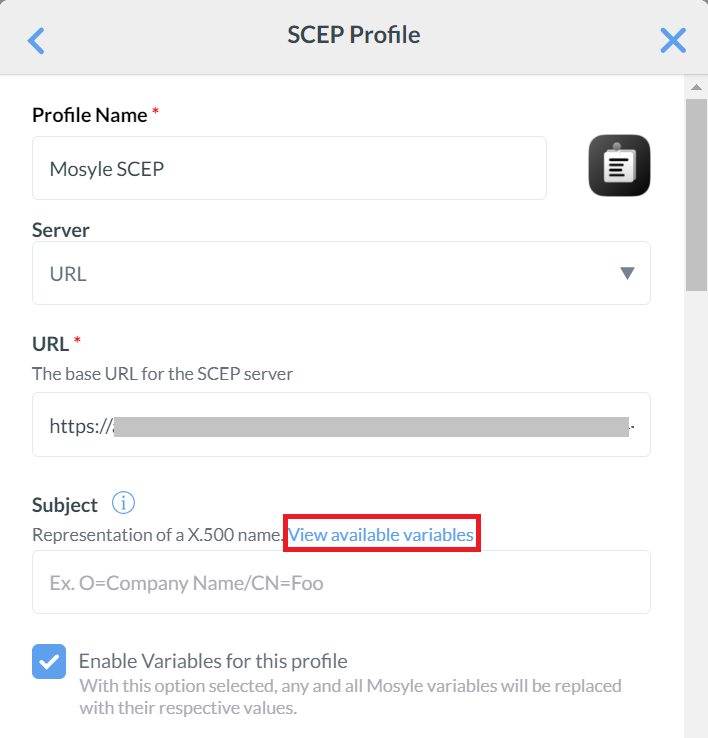Click the Server field label
This screenshot has width=708, height=738.
tap(61, 230)
